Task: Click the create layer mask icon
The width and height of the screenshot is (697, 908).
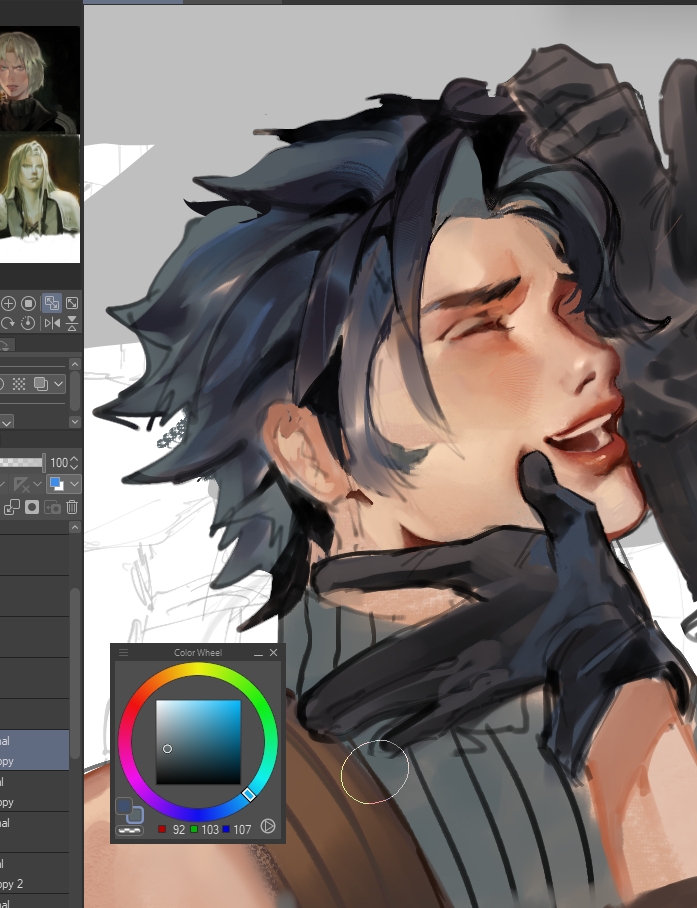Action: [x=32, y=507]
